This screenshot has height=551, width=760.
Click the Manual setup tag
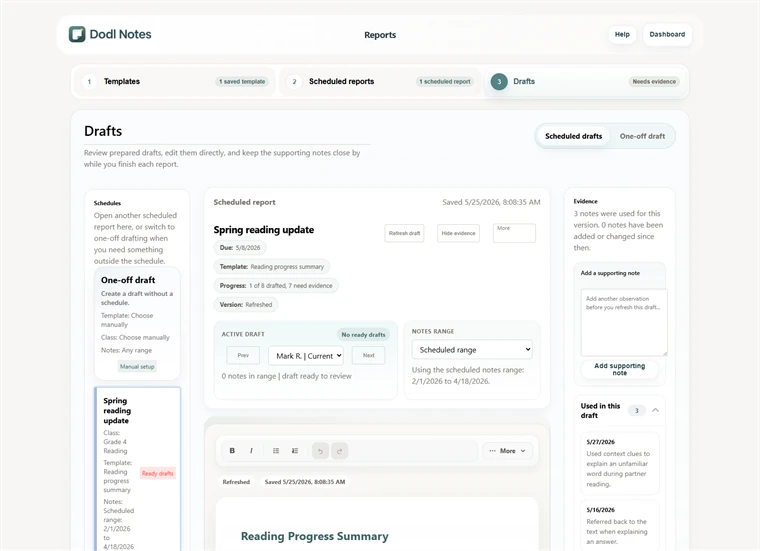137,366
